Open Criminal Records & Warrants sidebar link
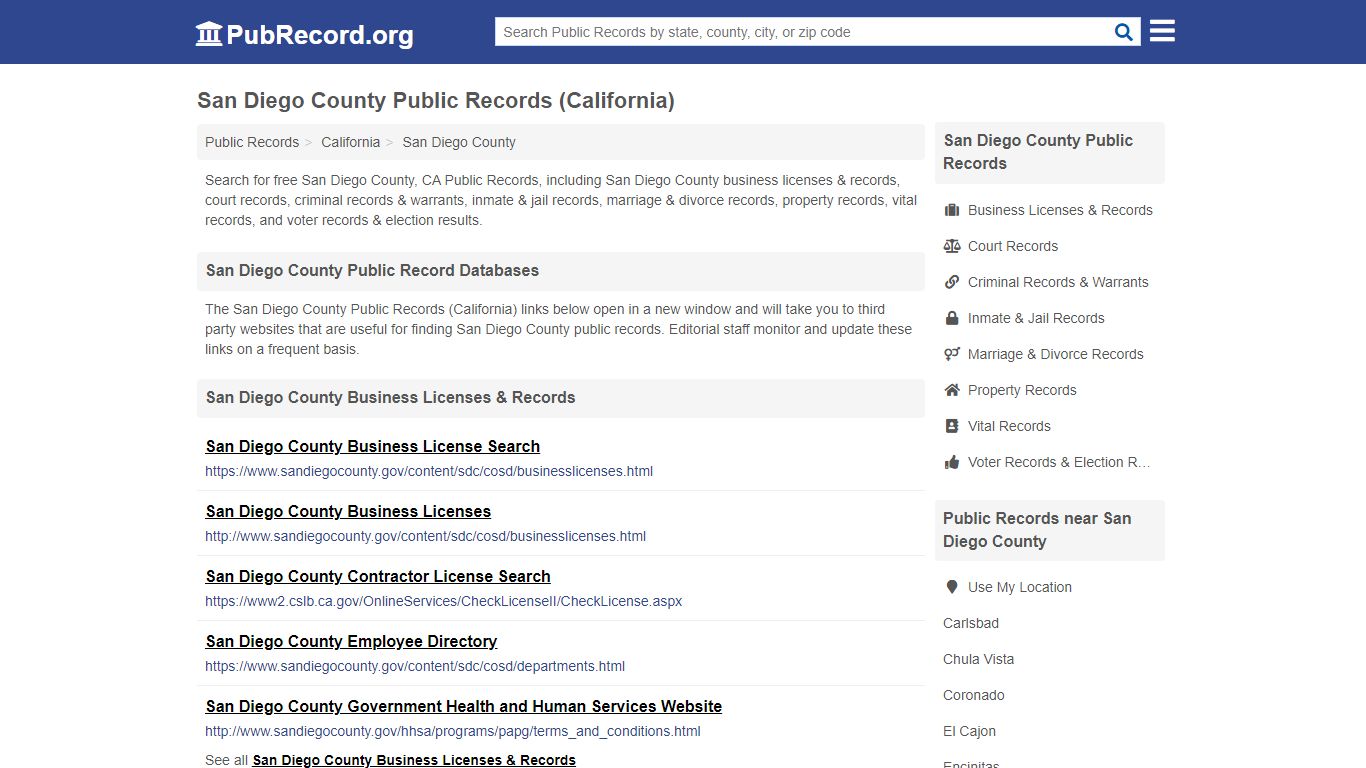 click(x=1058, y=282)
